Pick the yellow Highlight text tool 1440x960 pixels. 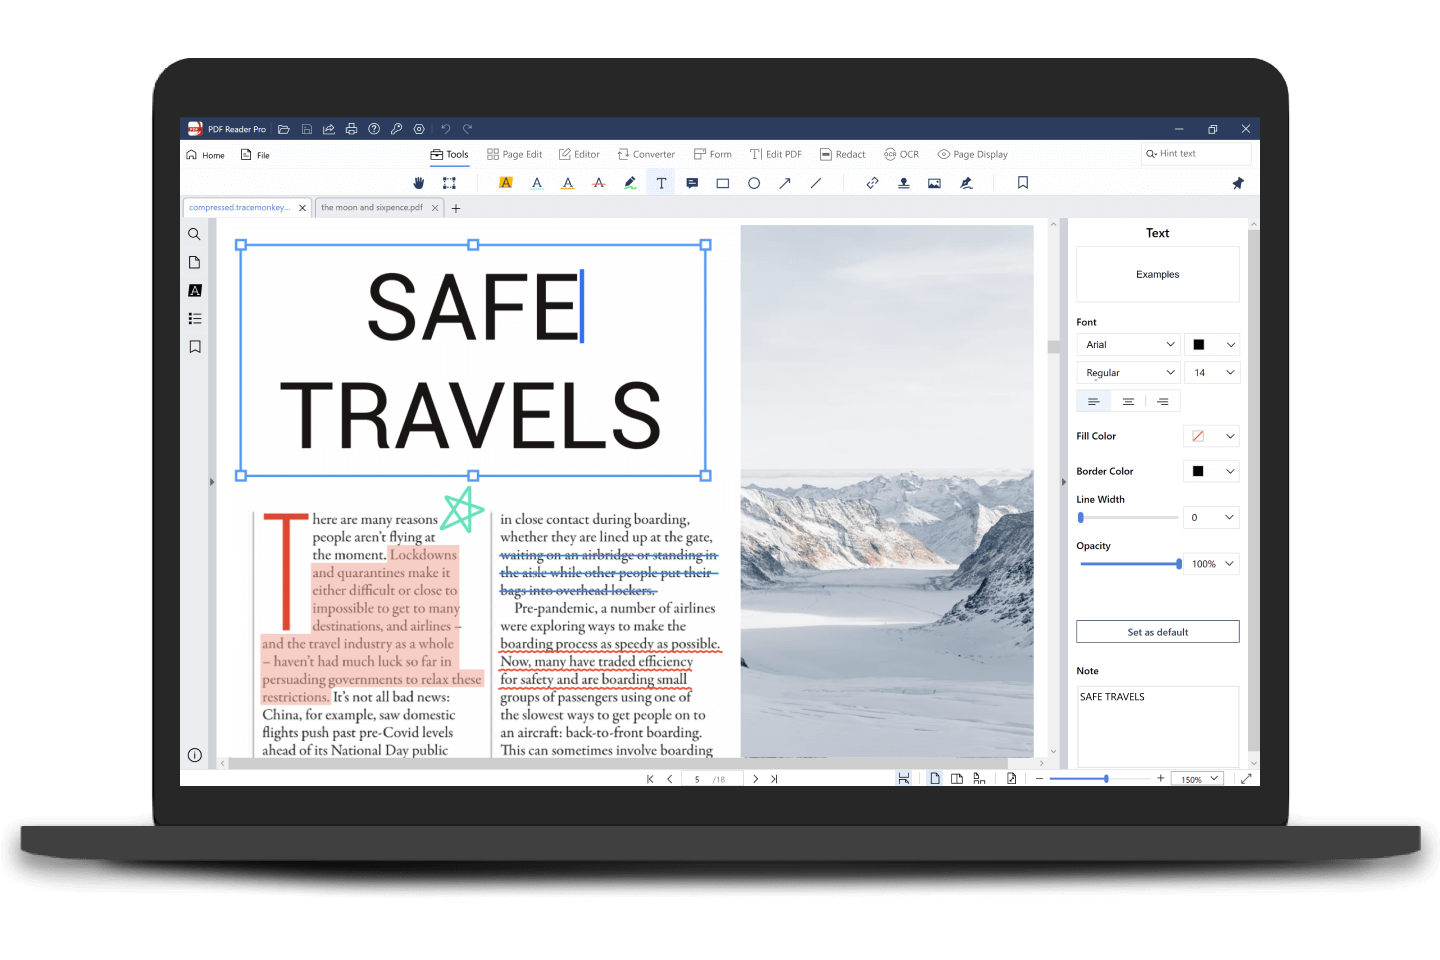[x=506, y=183]
